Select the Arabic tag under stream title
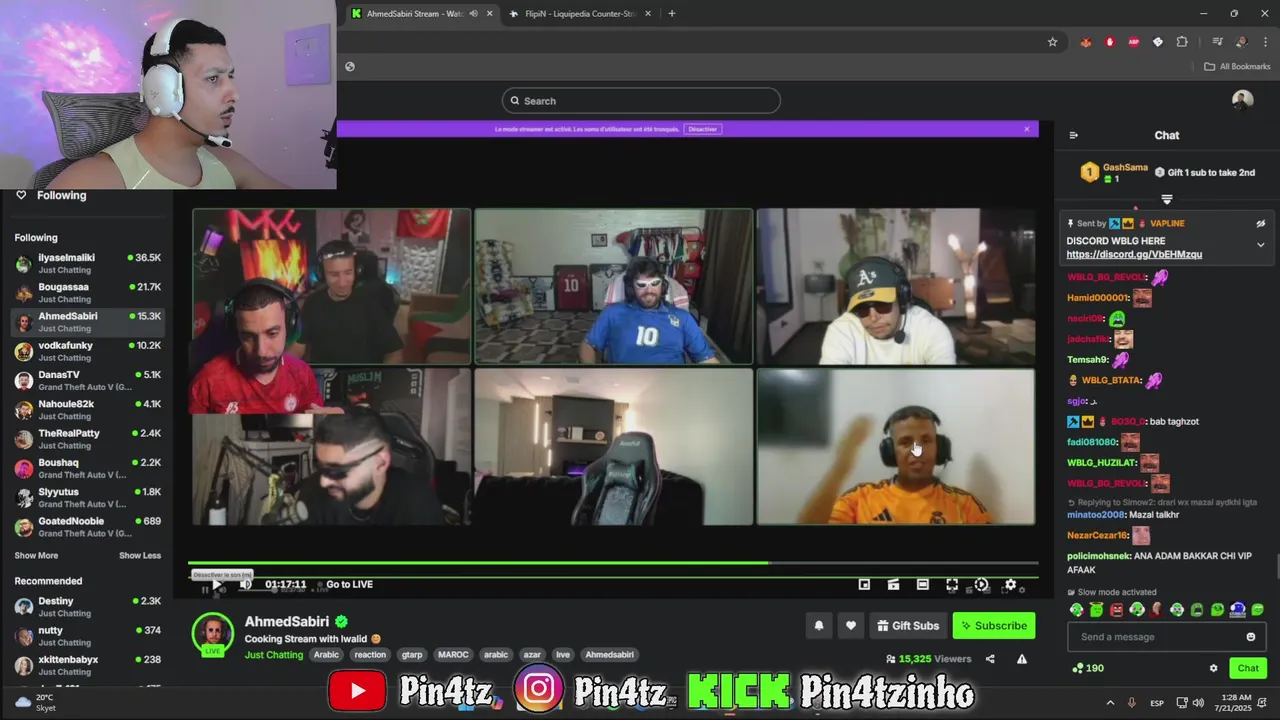 326,655
